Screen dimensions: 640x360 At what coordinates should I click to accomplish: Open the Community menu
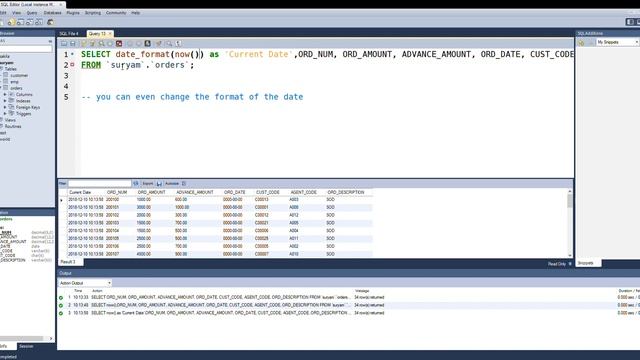pyautogui.click(x=116, y=13)
